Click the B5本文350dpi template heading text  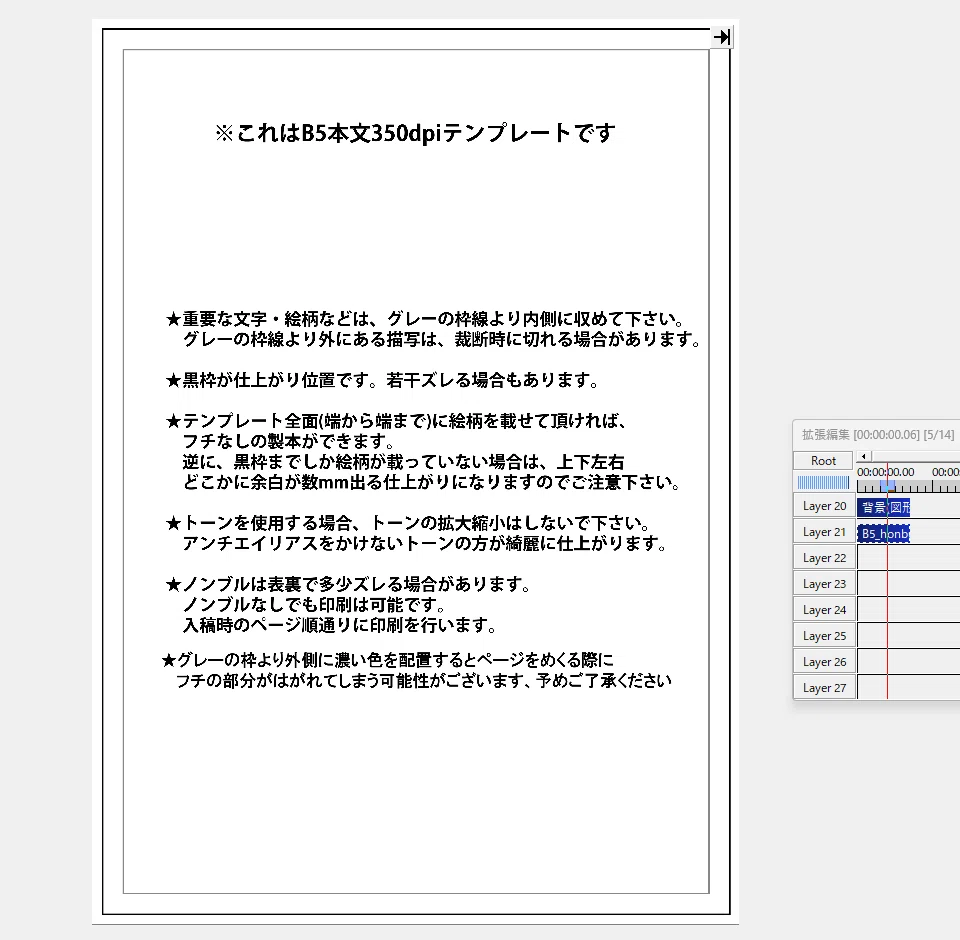click(x=414, y=133)
